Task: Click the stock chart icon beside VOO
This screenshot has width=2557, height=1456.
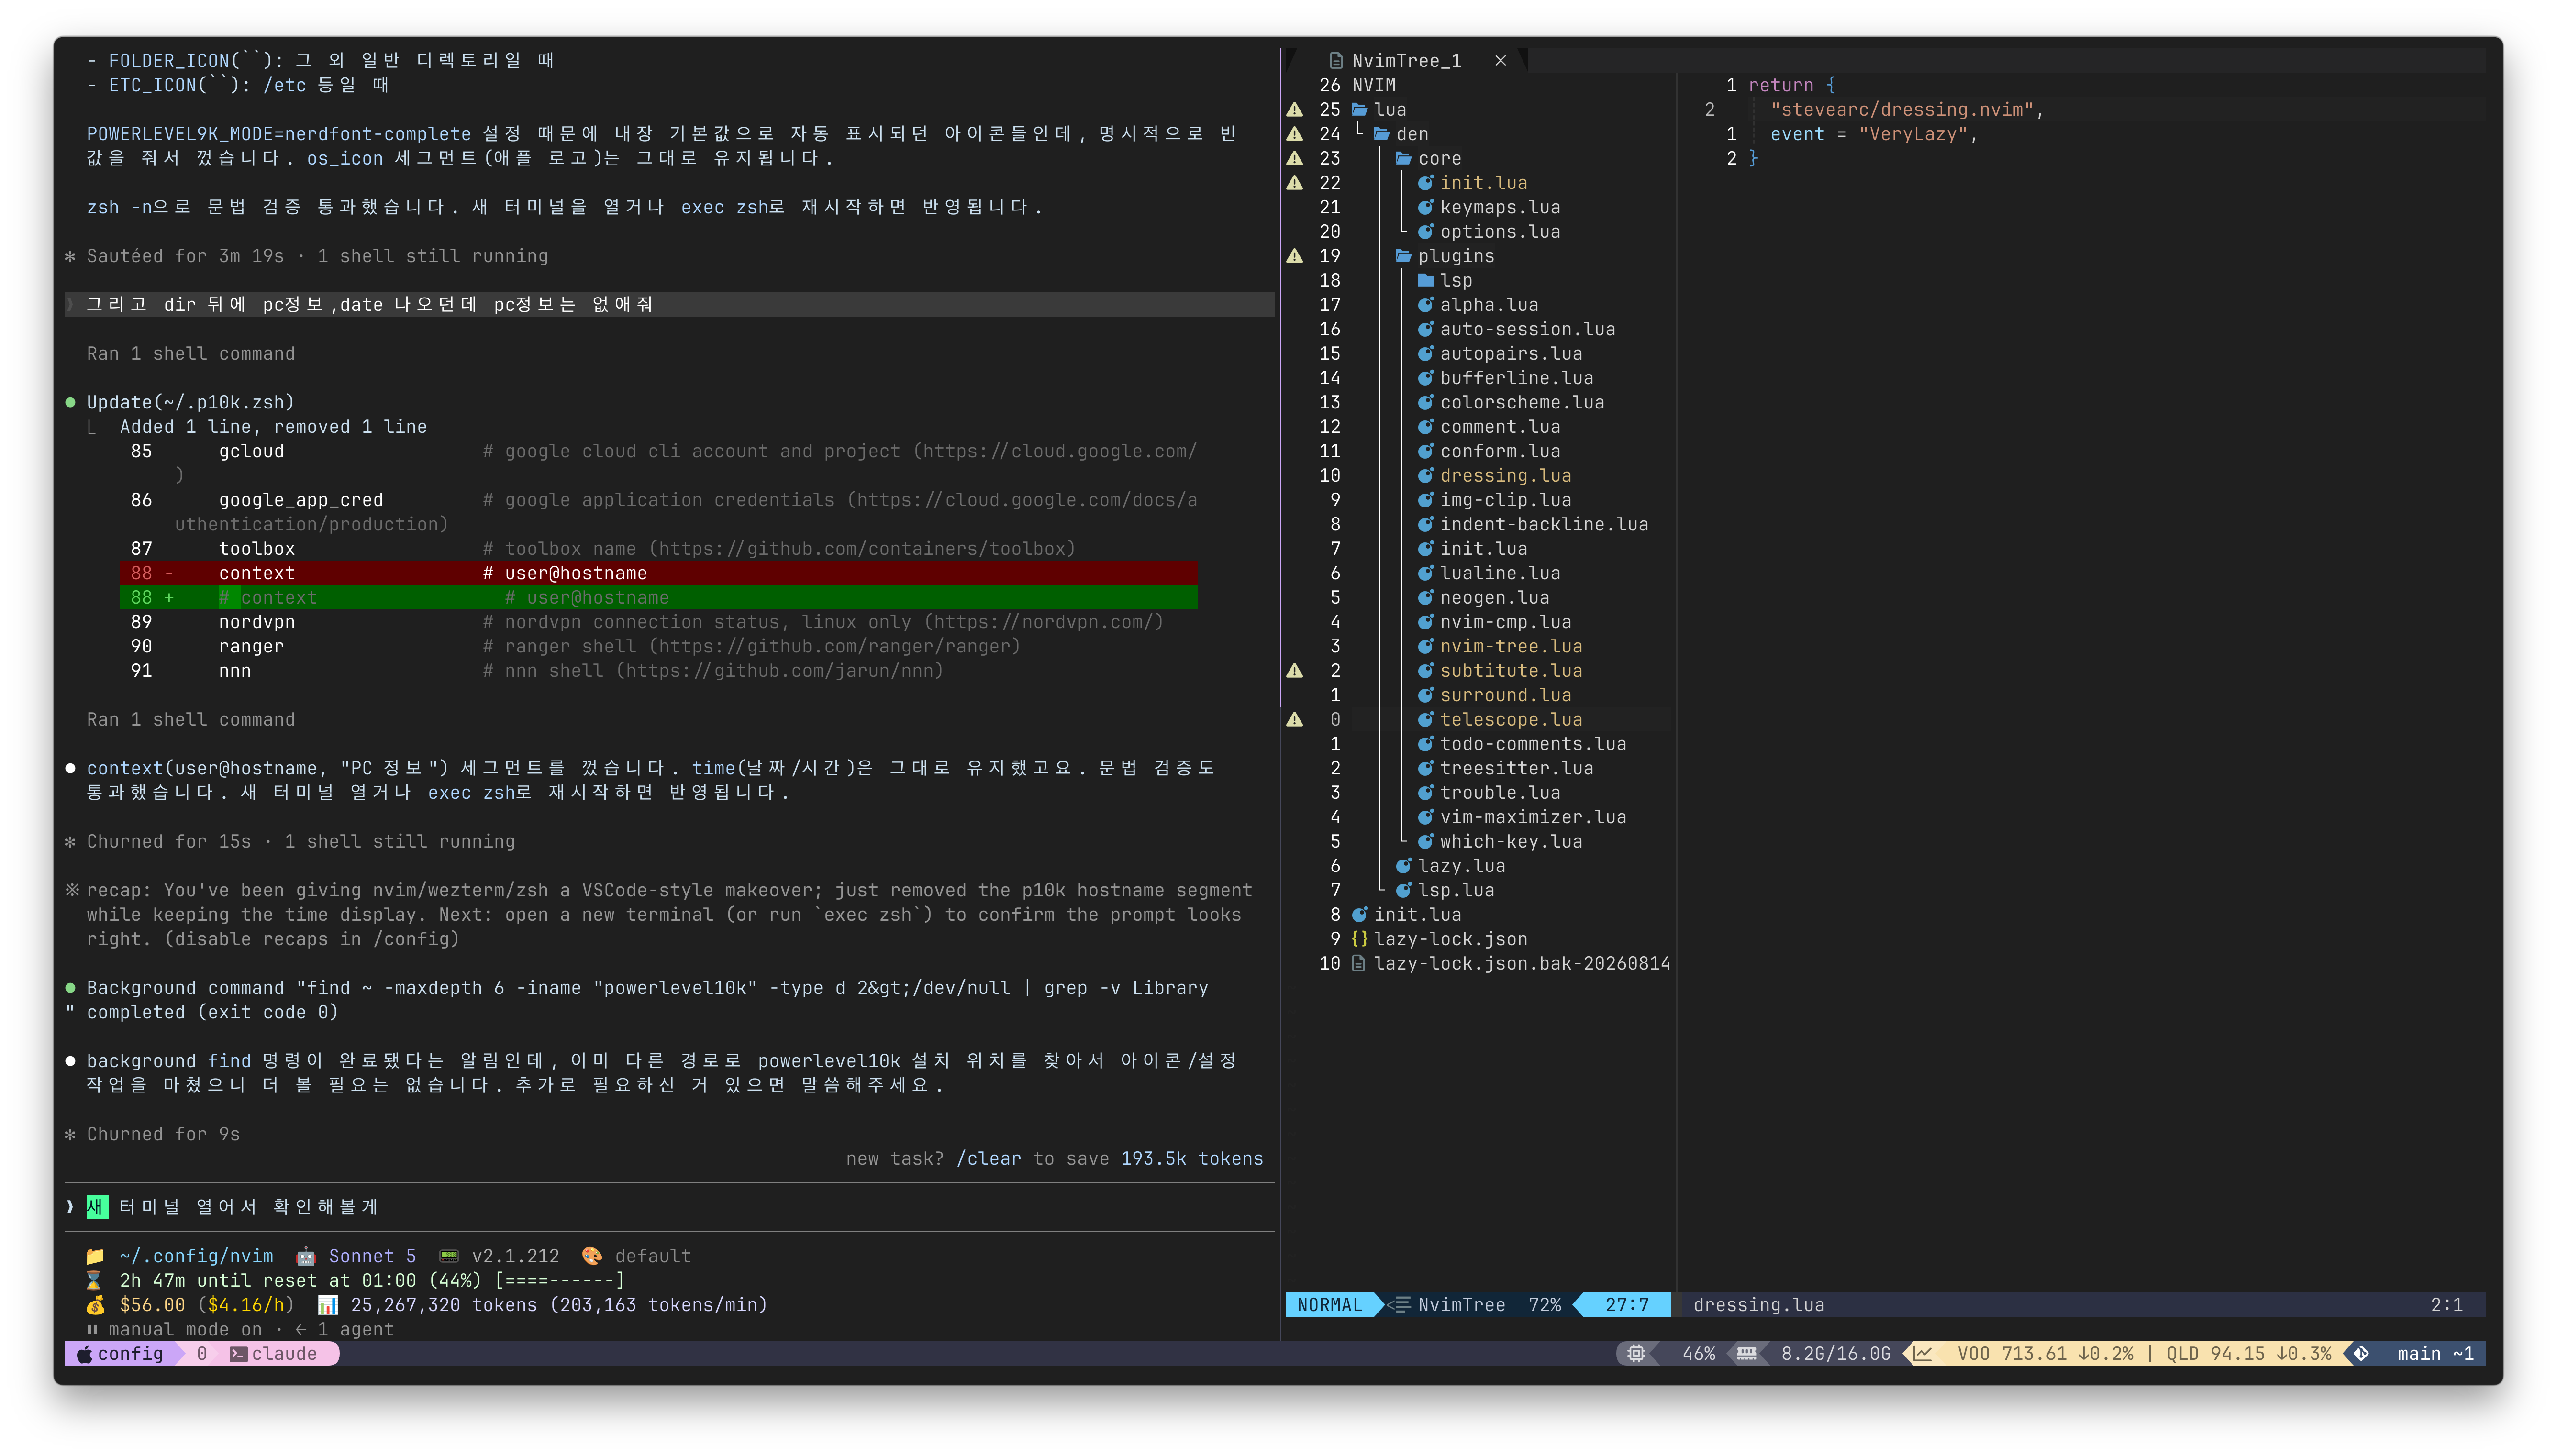Action: [x=1923, y=1354]
